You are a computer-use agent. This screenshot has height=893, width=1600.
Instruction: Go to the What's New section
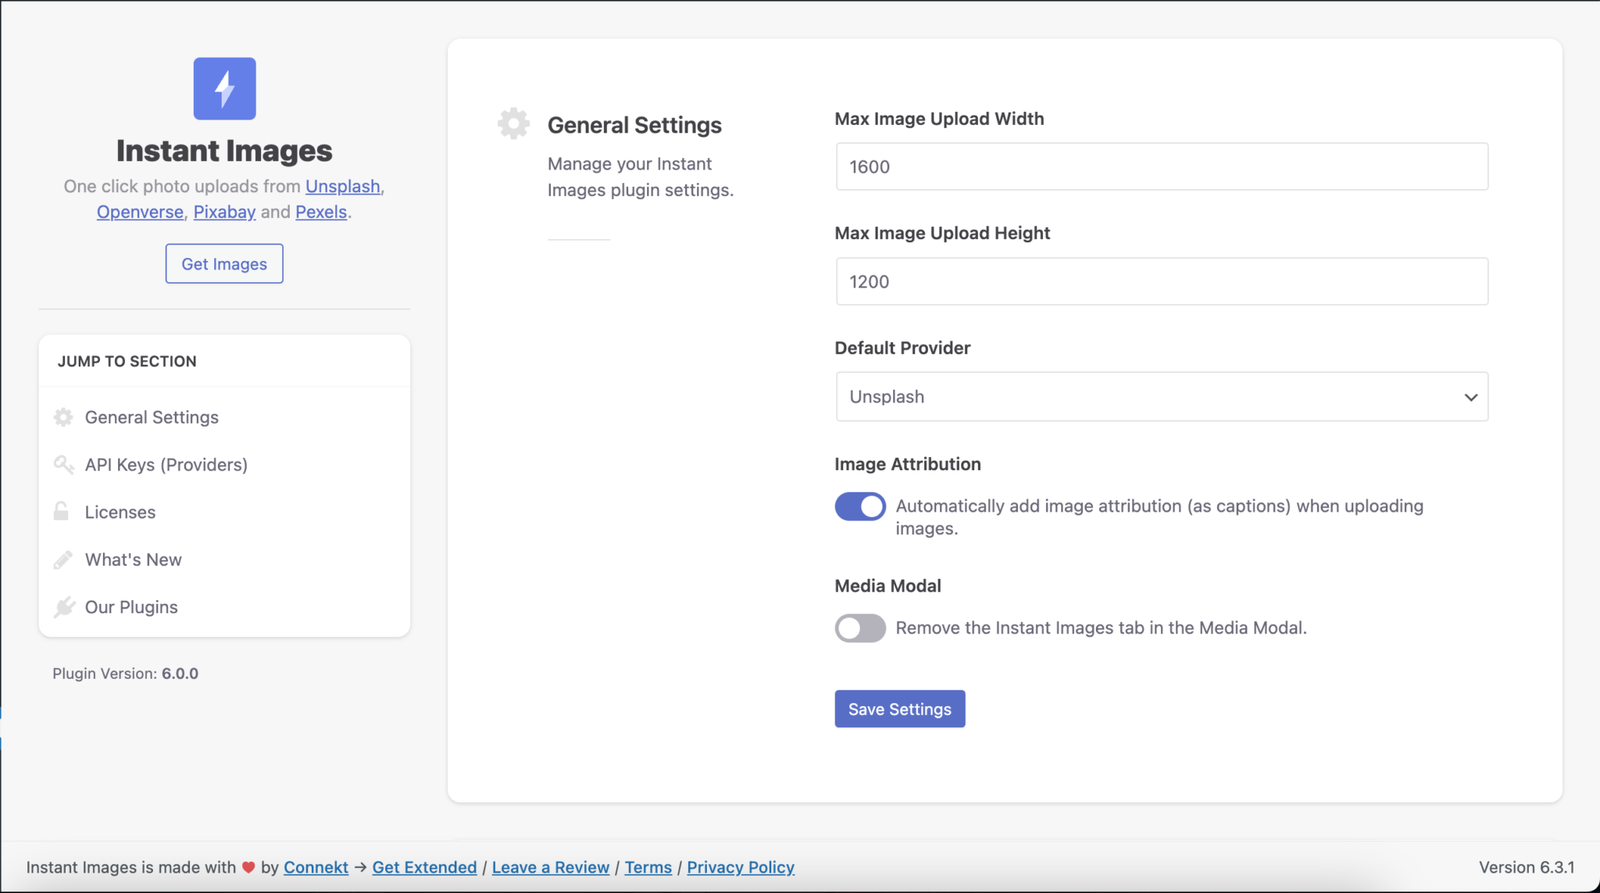pyautogui.click(x=133, y=560)
